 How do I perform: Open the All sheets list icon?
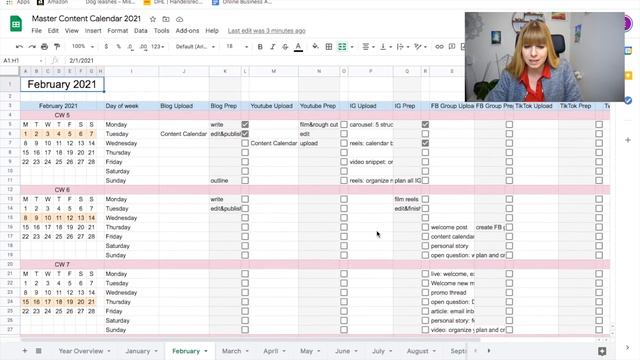pyautogui.click(x=38, y=351)
